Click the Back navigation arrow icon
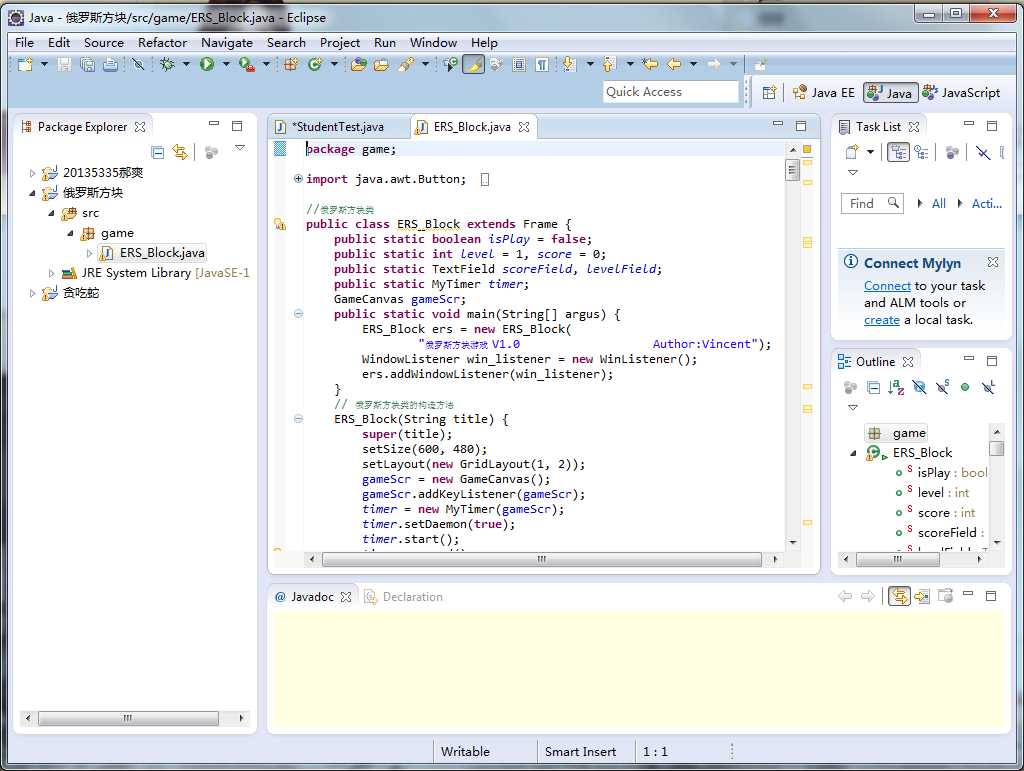The image size is (1024, 771). 674,64
